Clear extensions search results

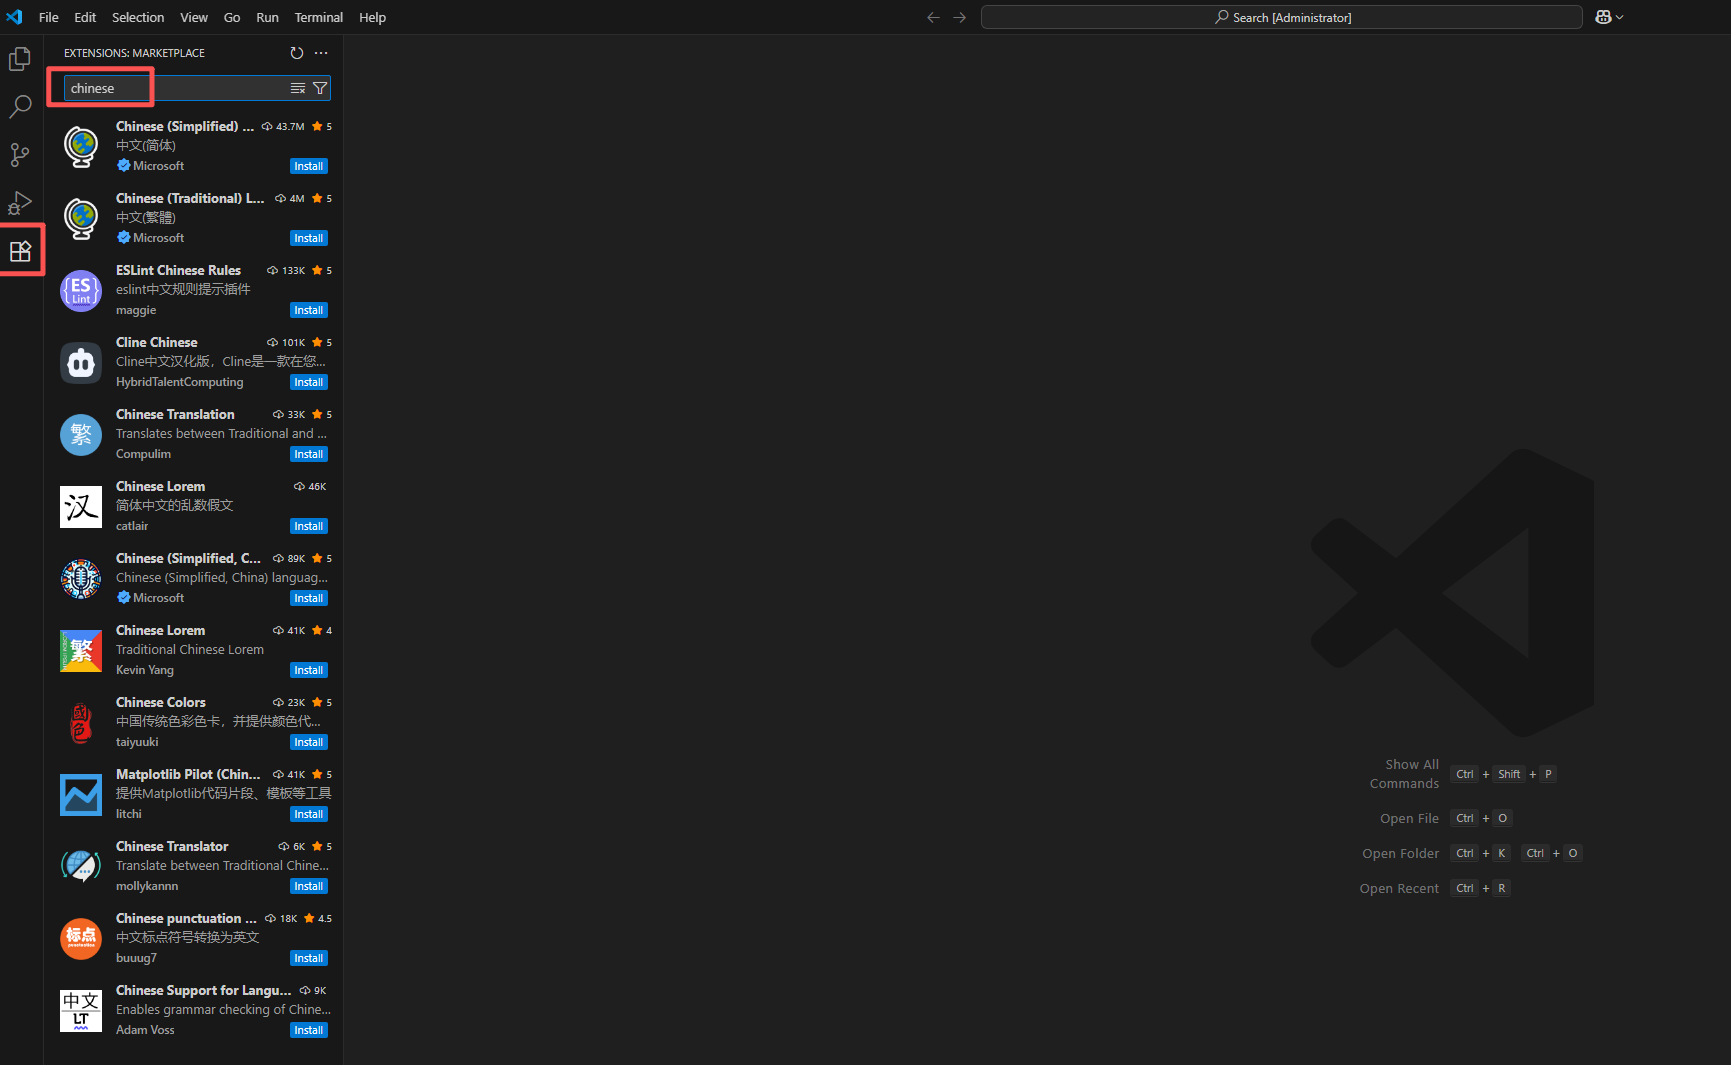(298, 88)
